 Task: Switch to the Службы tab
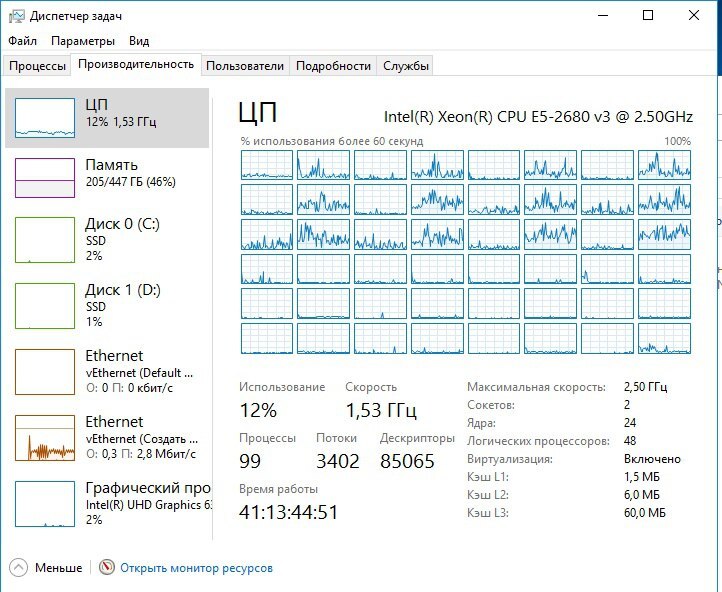pos(406,66)
